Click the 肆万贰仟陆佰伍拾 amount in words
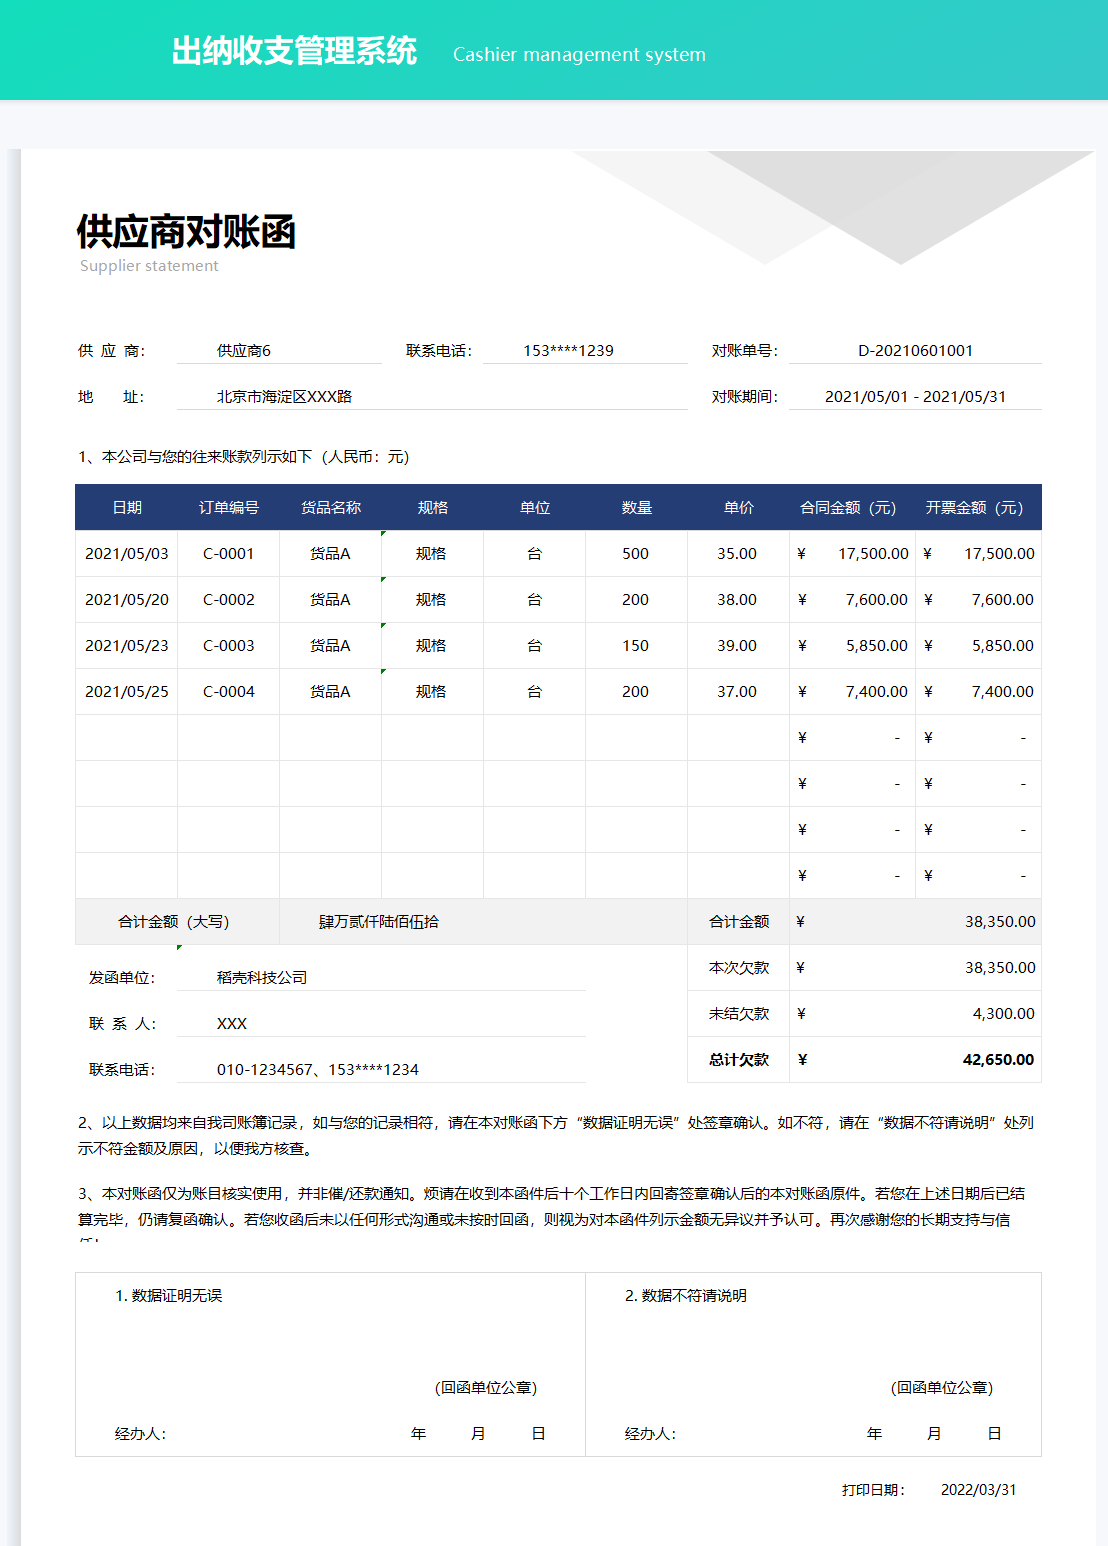The width and height of the screenshot is (1108, 1546). coord(379,921)
